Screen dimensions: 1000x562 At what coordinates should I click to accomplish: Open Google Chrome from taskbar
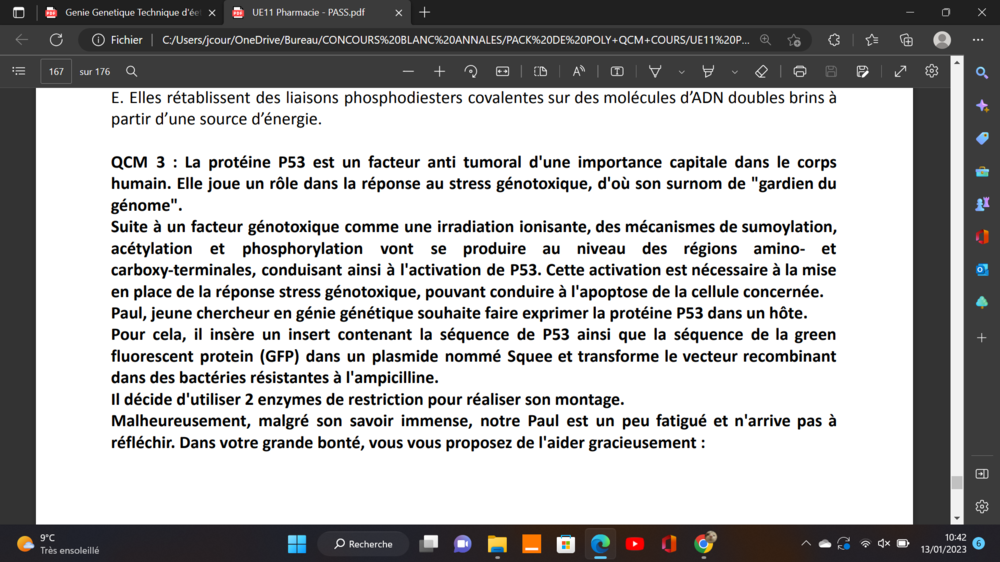pyautogui.click(x=703, y=544)
